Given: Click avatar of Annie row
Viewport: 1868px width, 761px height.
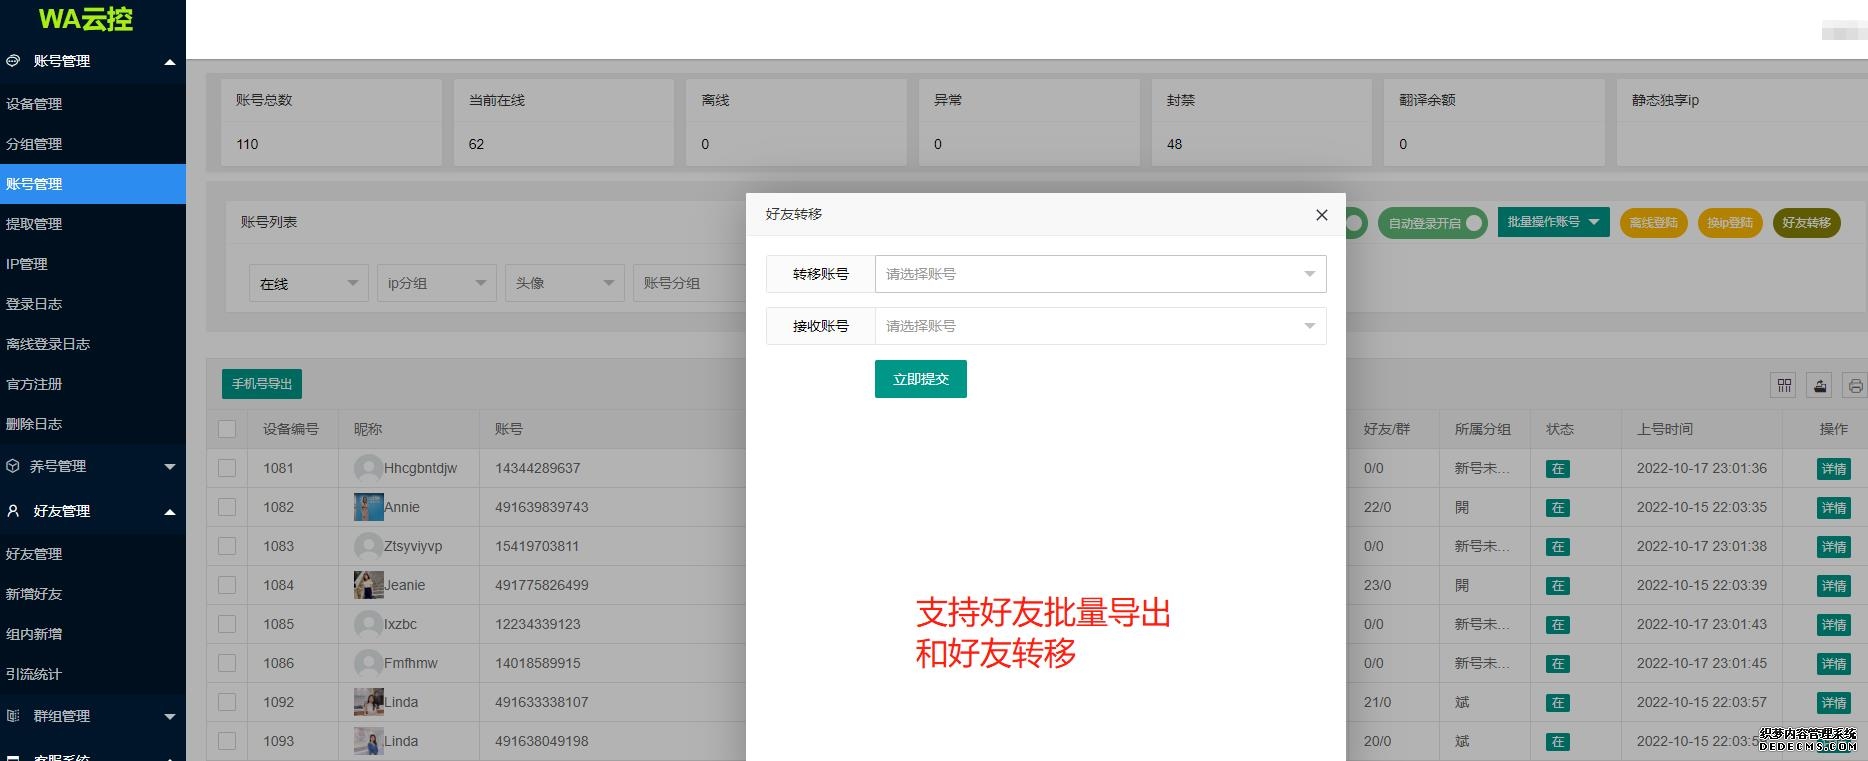Looking at the screenshot, I should (x=369, y=507).
